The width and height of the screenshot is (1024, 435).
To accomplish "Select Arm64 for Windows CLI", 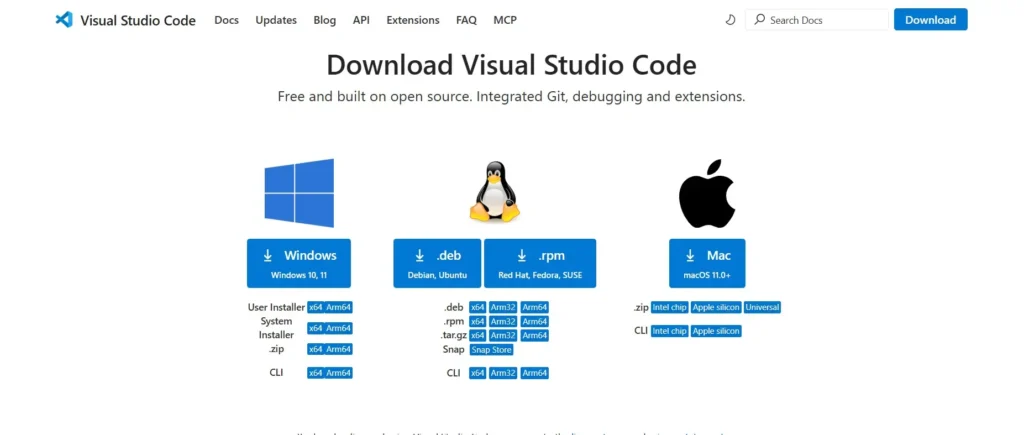I will coord(339,373).
